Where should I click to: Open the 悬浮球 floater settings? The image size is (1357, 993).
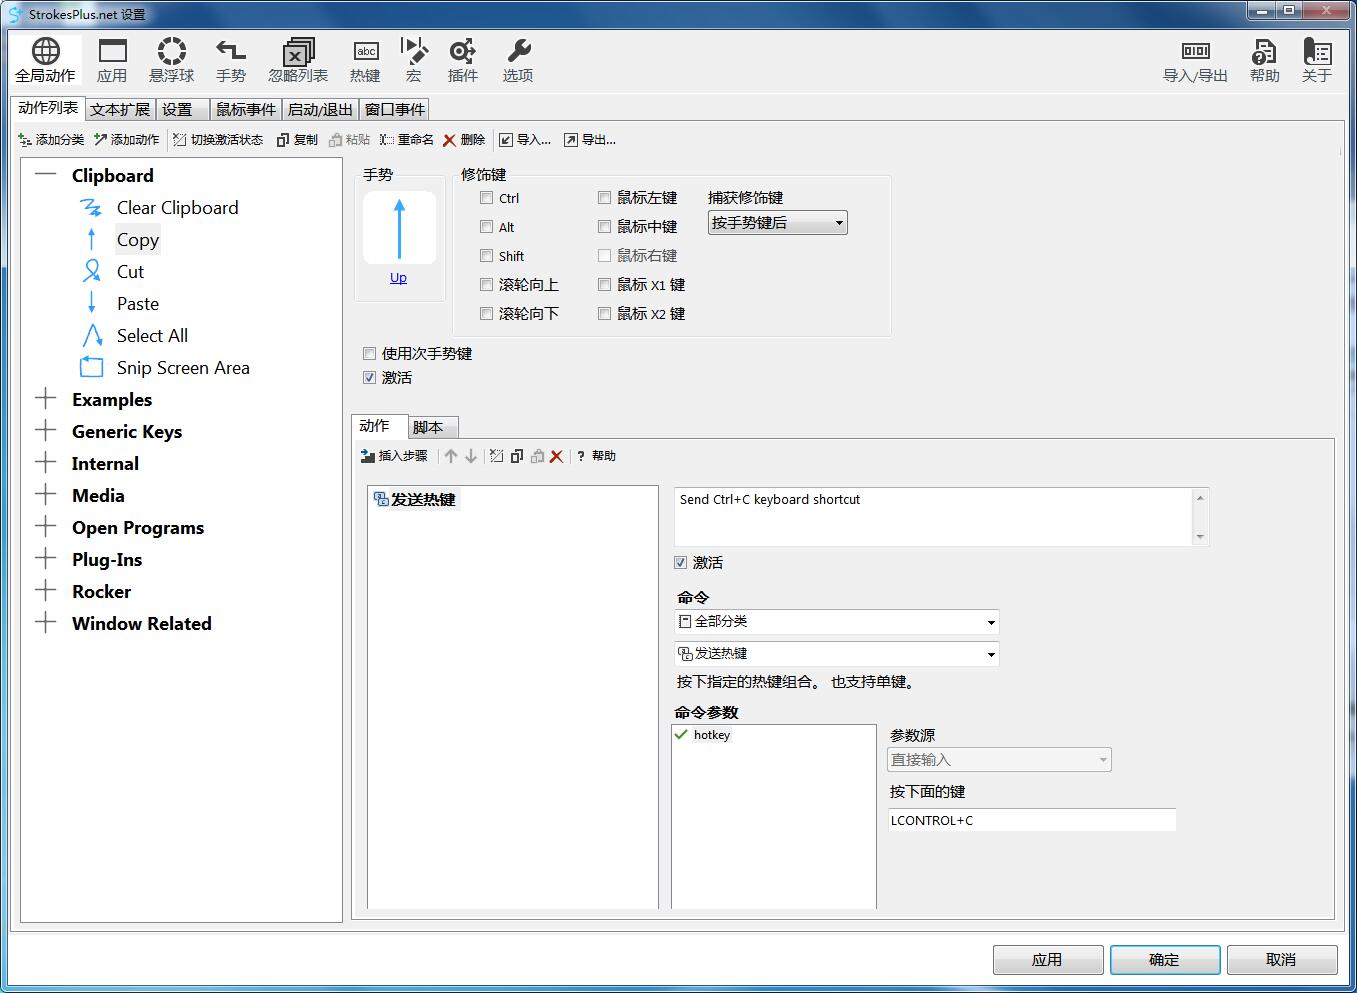point(171,60)
